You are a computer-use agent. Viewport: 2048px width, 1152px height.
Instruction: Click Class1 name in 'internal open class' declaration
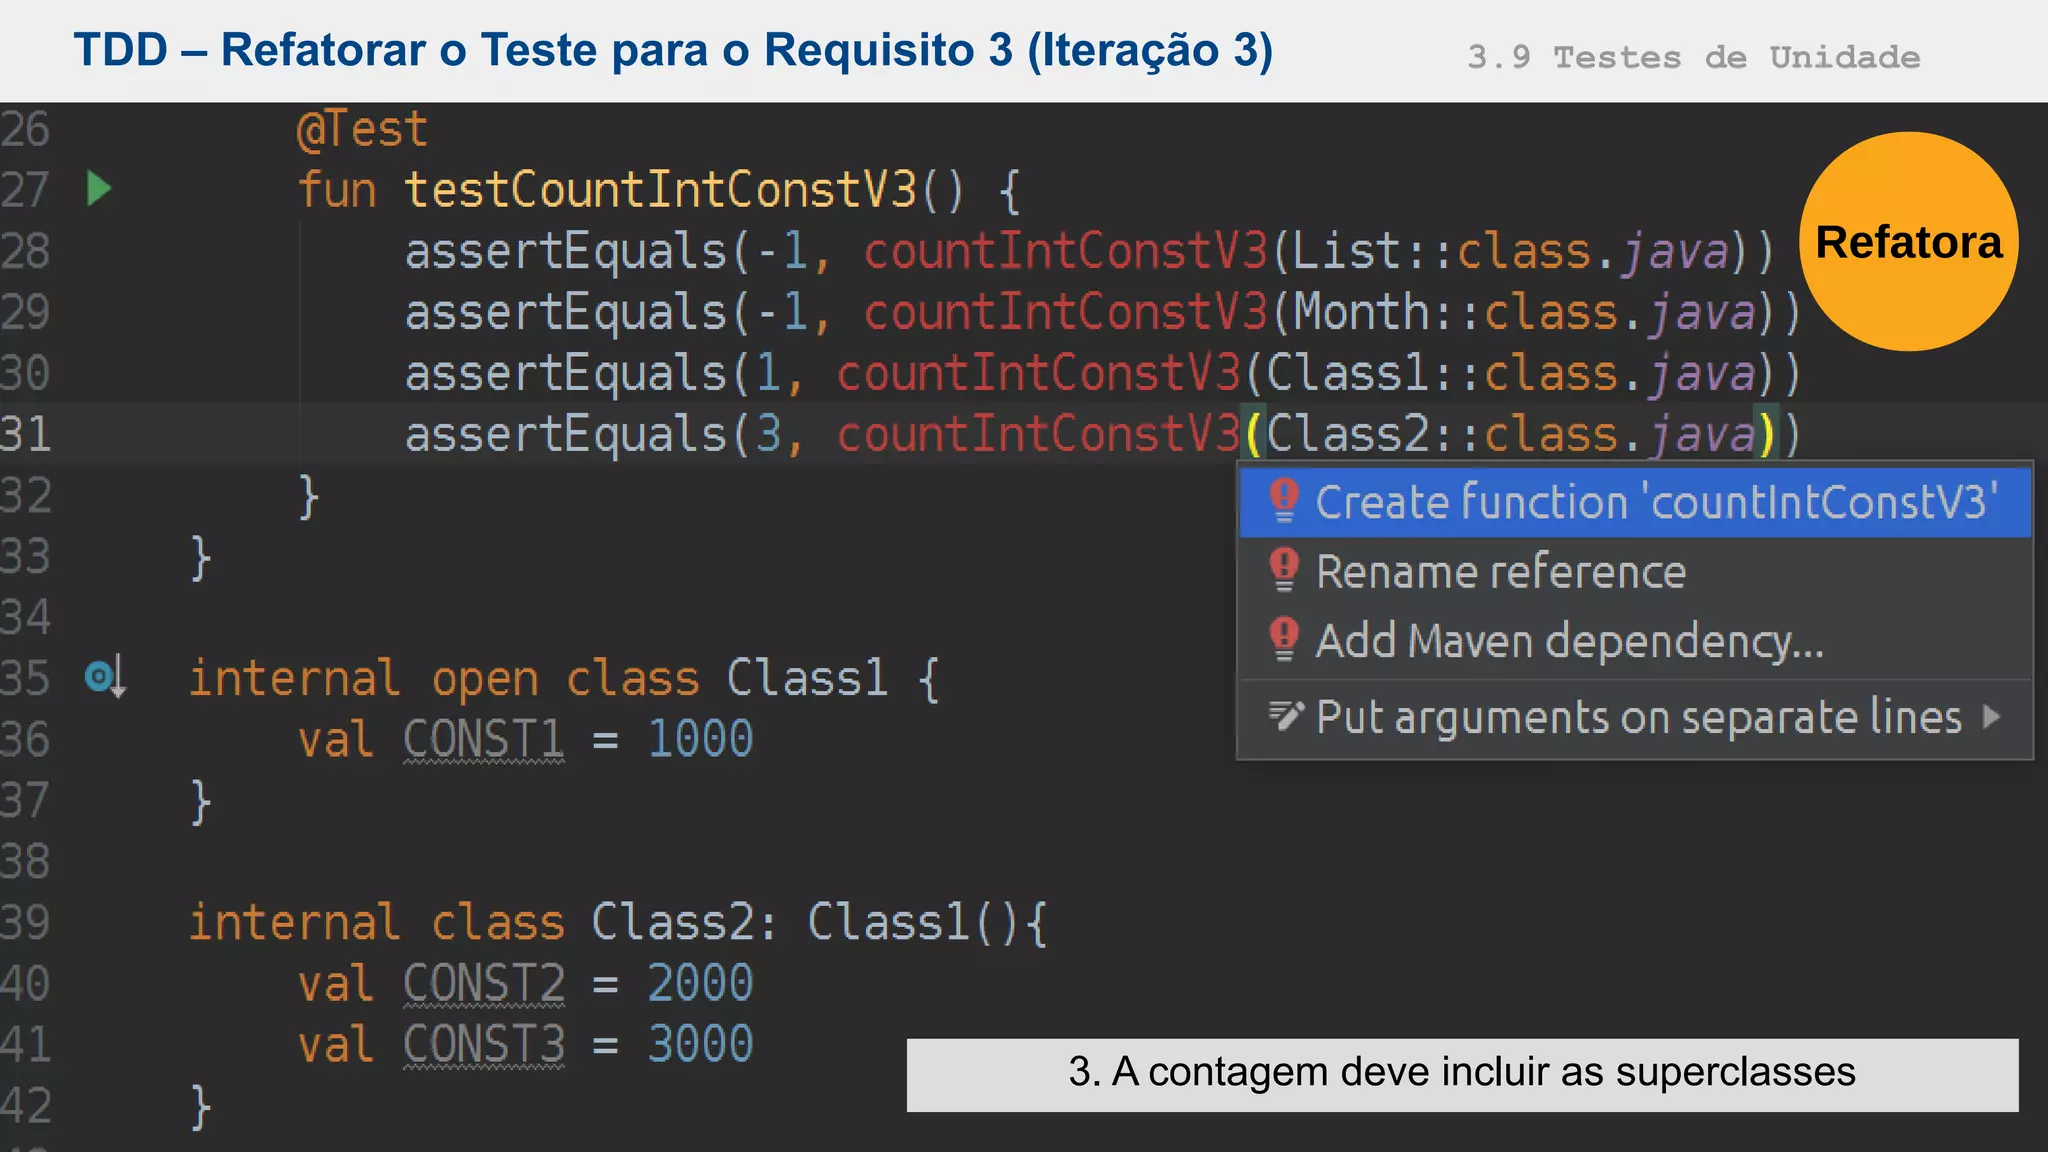807,679
